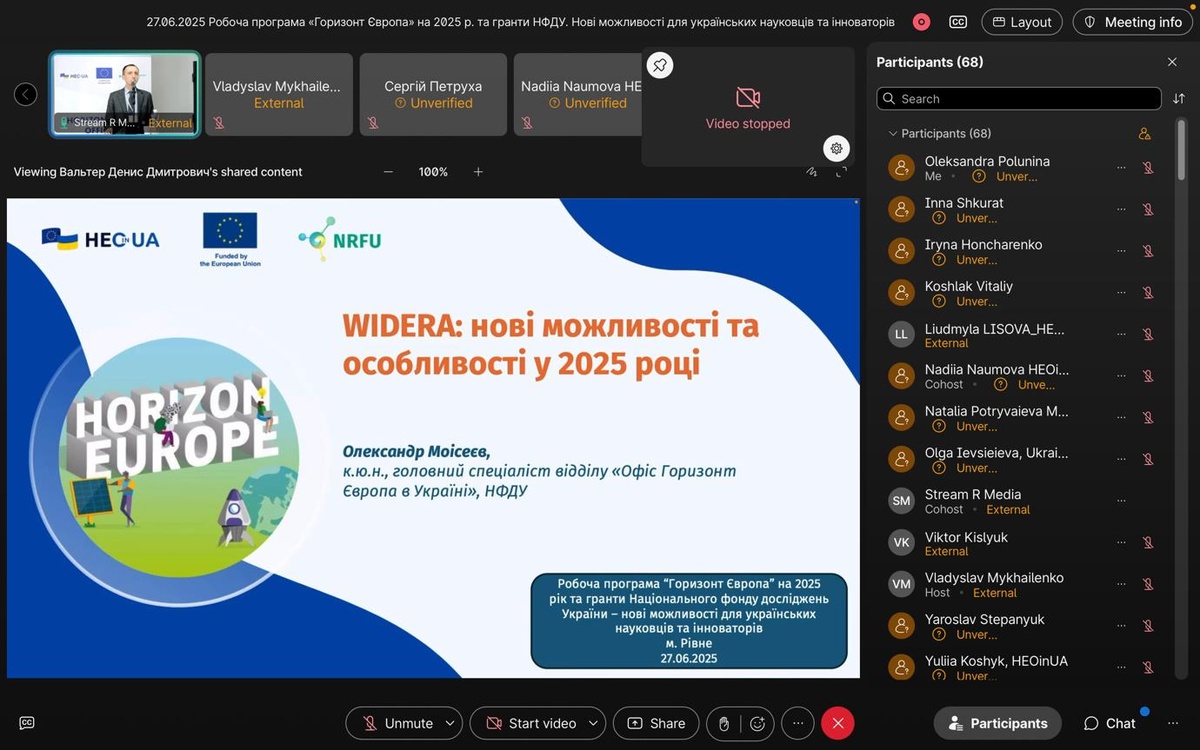Select Viktor Kislyuk participant row
Screen dimensions: 1200x750
tap(1023, 543)
